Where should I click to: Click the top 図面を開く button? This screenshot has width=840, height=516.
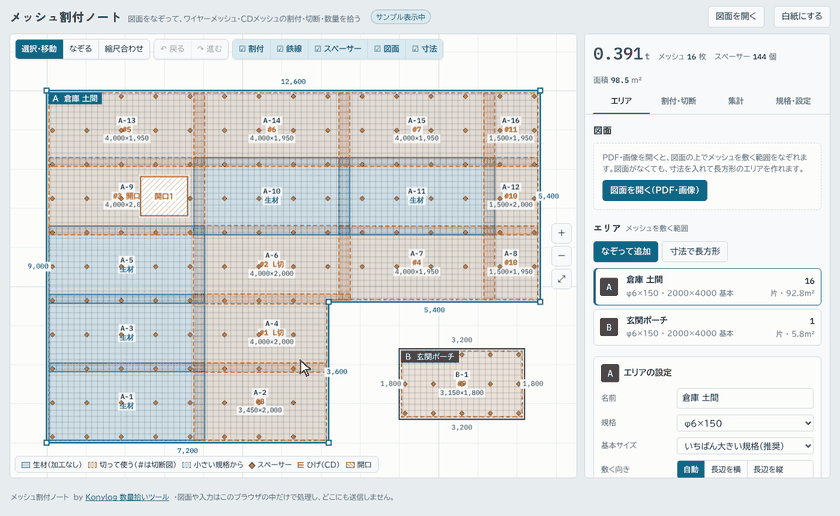click(736, 17)
